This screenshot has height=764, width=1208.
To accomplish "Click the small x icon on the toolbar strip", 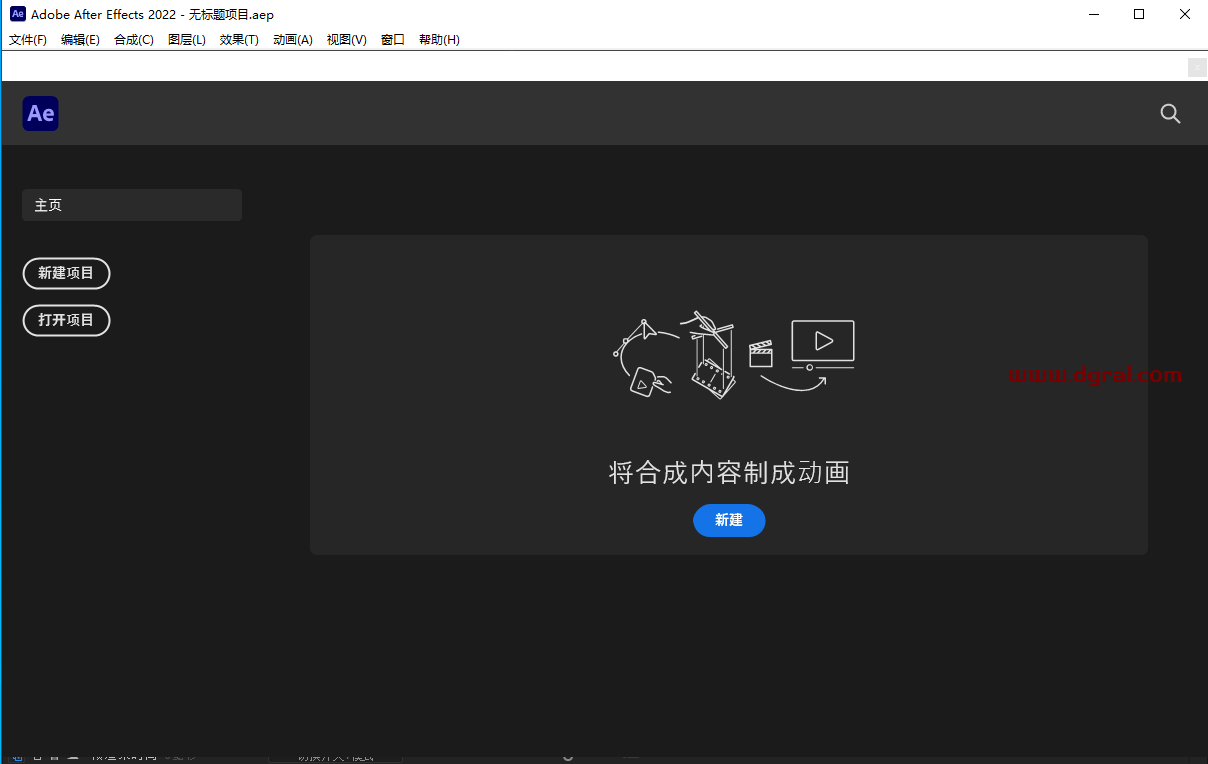I will pyautogui.click(x=1197, y=67).
